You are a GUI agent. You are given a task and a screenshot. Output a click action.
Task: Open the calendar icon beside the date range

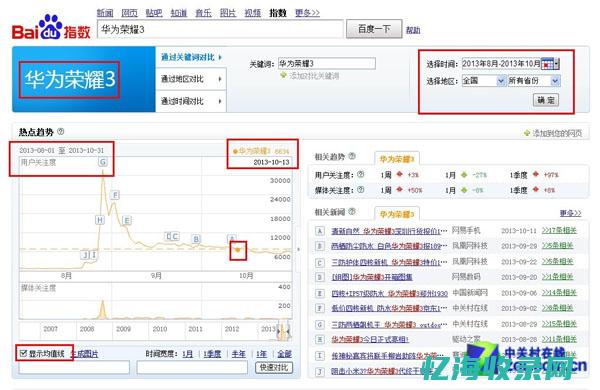pyautogui.click(x=547, y=64)
